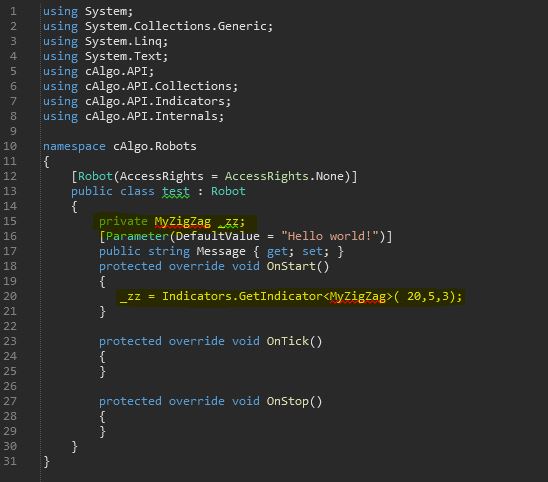Click the Parameter attribute on line 16

tap(137, 236)
